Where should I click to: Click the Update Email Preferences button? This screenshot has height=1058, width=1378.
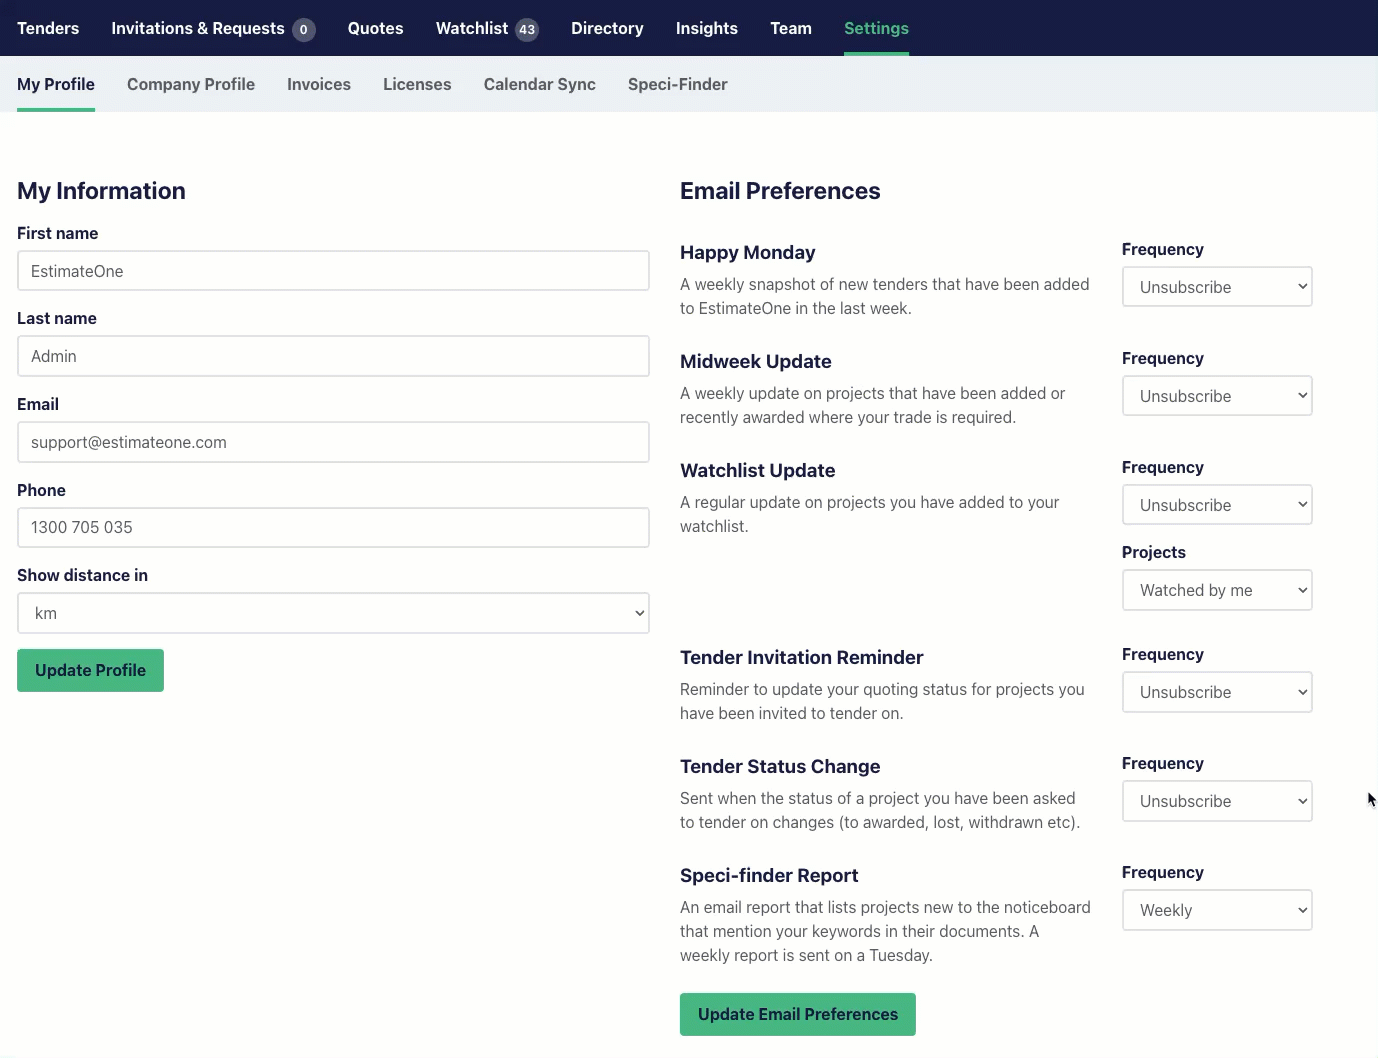(x=798, y=1014)
